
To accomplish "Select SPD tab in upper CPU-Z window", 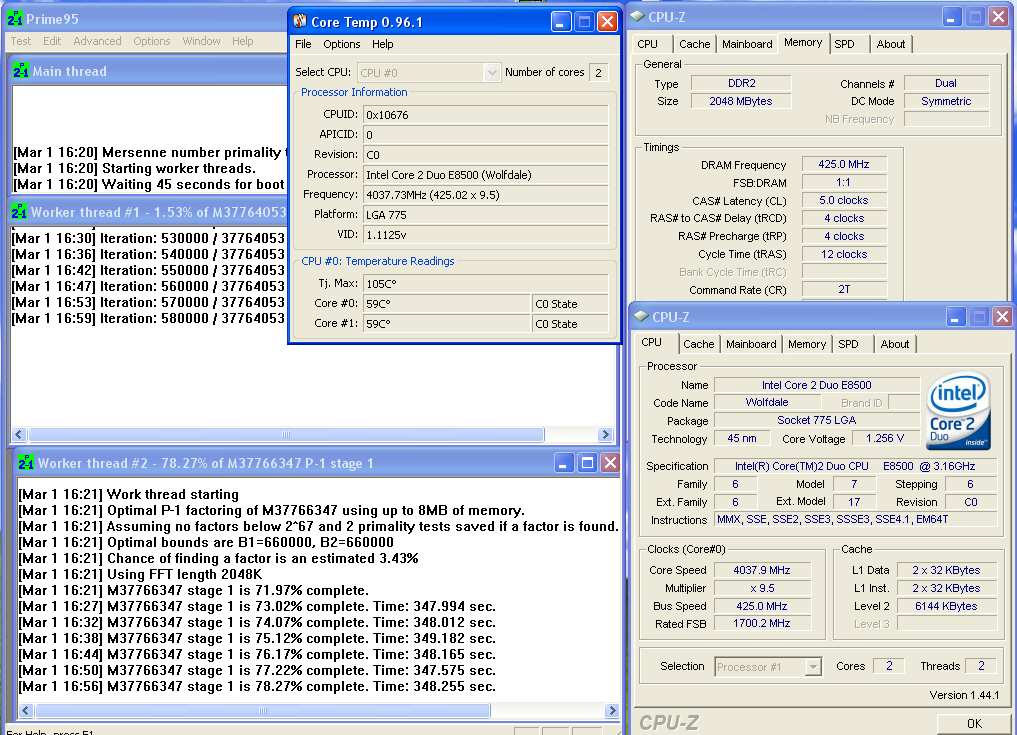I will 844,44.
